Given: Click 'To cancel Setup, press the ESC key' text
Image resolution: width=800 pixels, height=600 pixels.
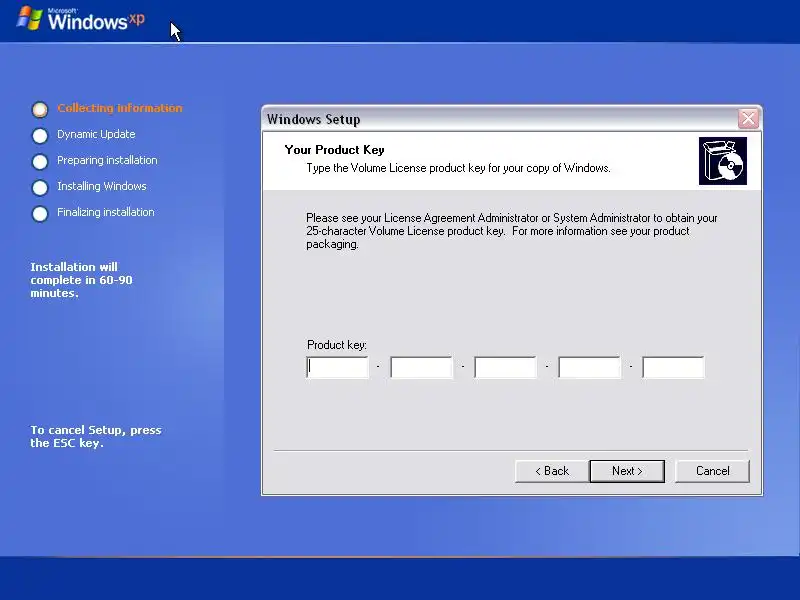Looking at the screenshot, I should [96, 436].
